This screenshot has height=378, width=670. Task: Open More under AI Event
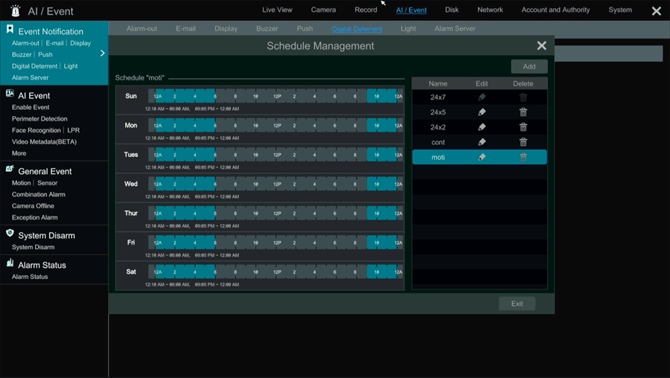tap(19, 153)
